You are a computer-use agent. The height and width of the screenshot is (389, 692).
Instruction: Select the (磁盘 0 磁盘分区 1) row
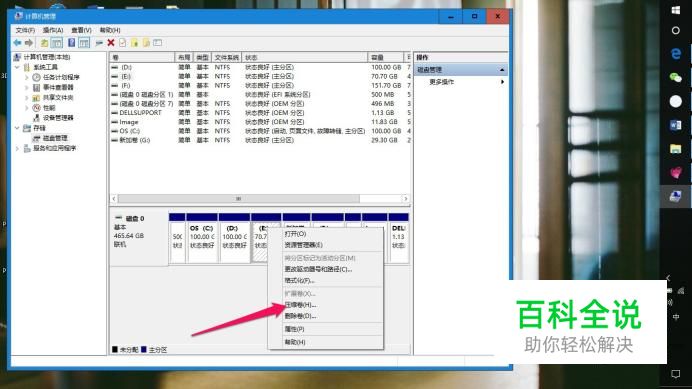coord(260,94)
